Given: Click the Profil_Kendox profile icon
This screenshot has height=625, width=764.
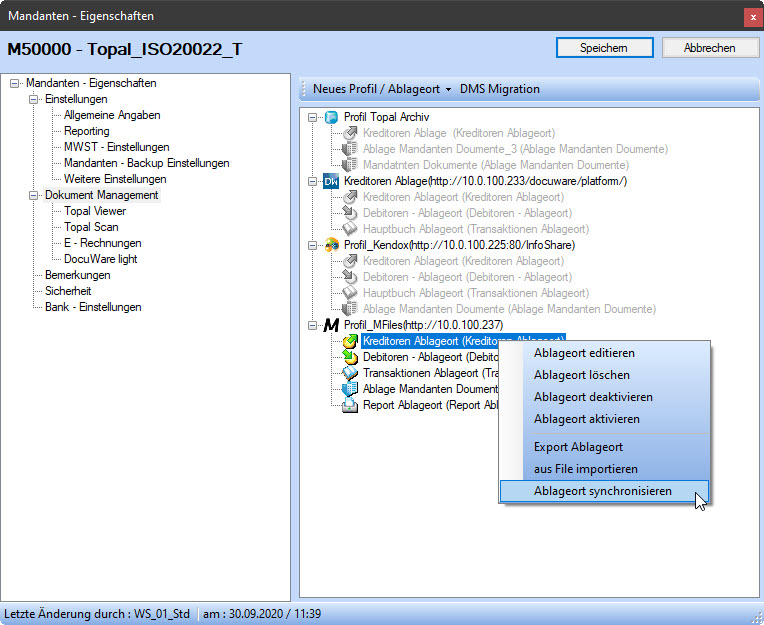Looking at the screenshot, I should (x=332, y=245).
